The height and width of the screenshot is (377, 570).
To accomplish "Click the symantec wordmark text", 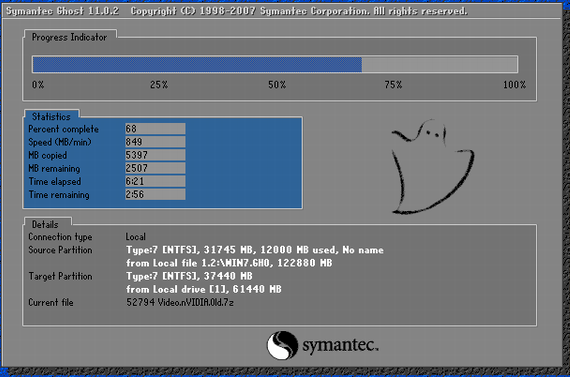I will (340, 344).
